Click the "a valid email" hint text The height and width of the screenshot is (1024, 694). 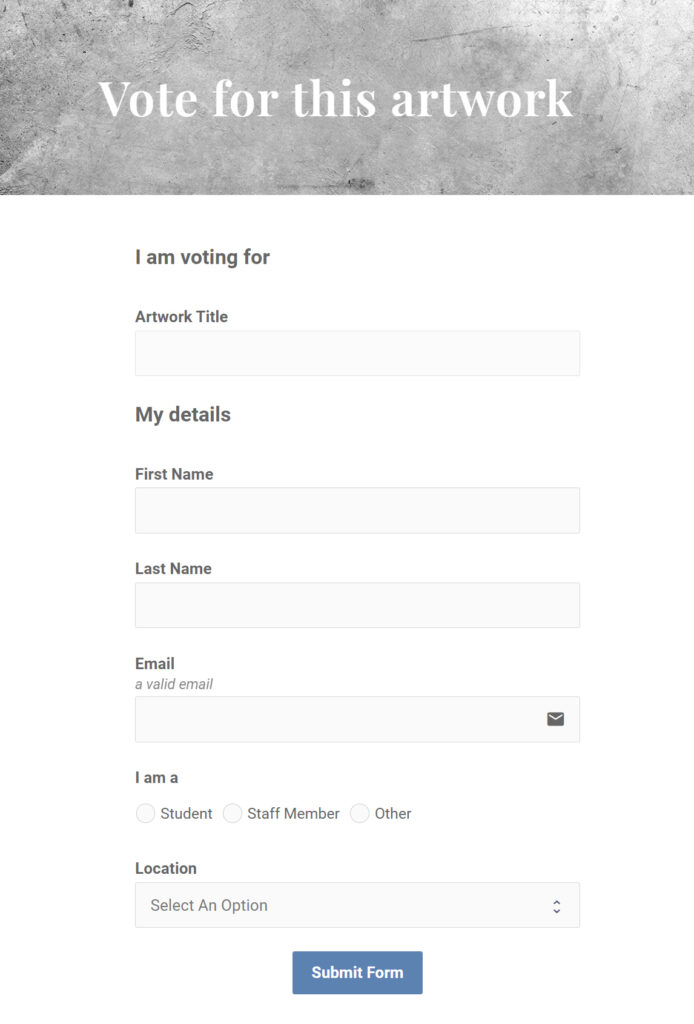(174, 684)
